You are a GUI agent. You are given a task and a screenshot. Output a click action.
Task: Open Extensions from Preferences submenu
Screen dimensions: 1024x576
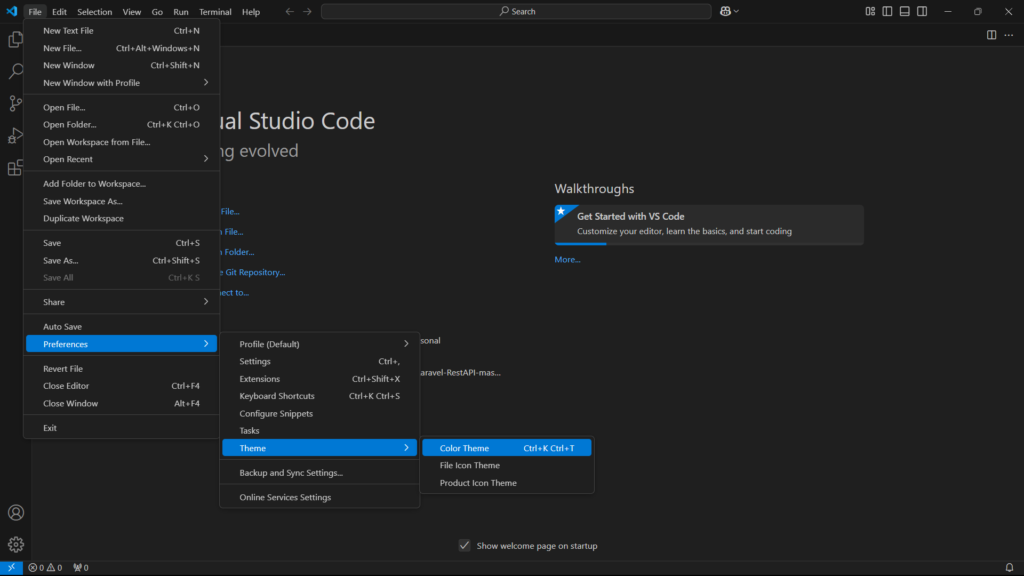[319, 379]
